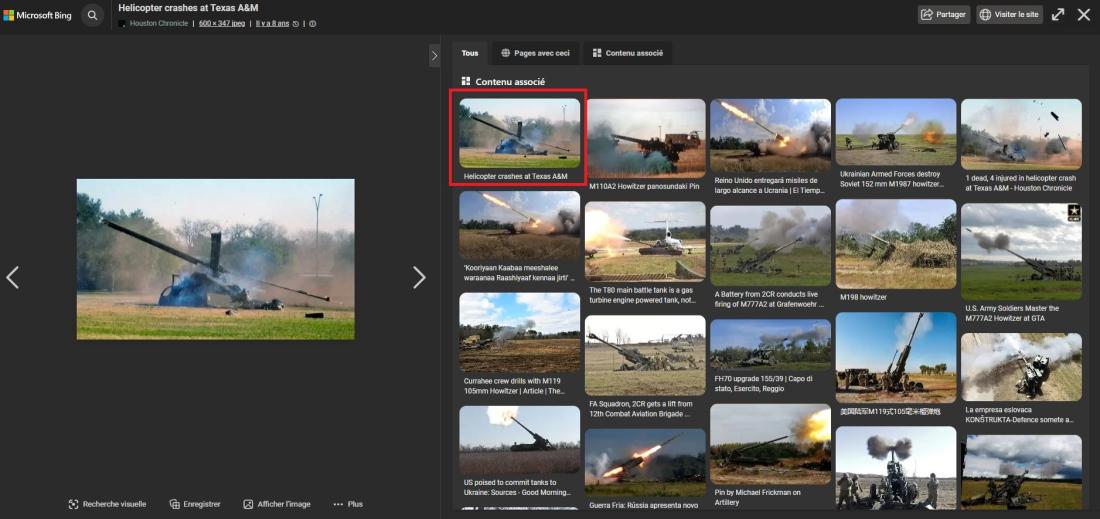Expand image to full screen view
Image resolution: width=1100 pixels, height=519 pixels.
click(x=1057, y=15)
